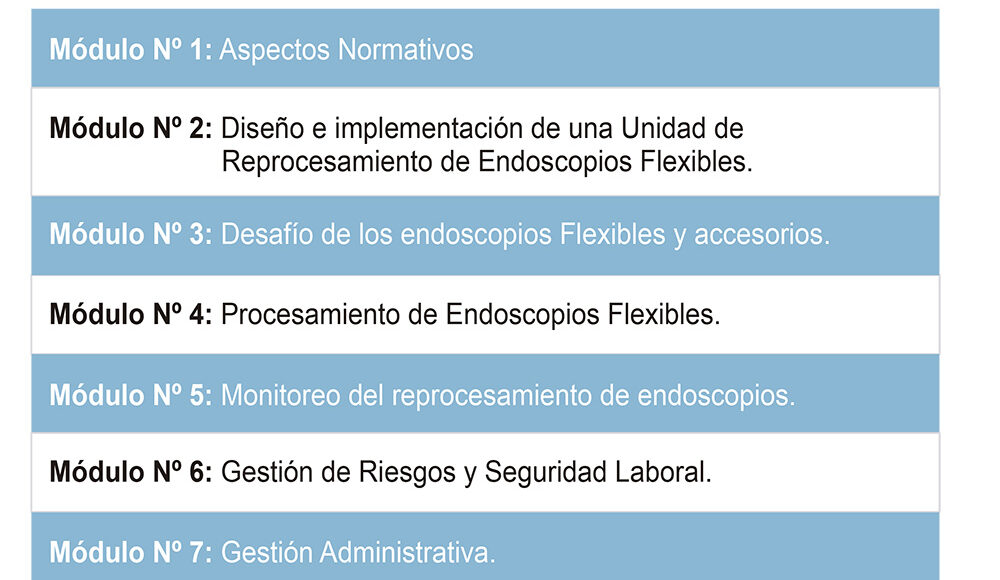Image resolution: width=1000 pixels, height=580 pixels.
Task: Select the Módulo Nº 5 Monitoreo row
Action: pyautogui.click(x=485, y=394)
